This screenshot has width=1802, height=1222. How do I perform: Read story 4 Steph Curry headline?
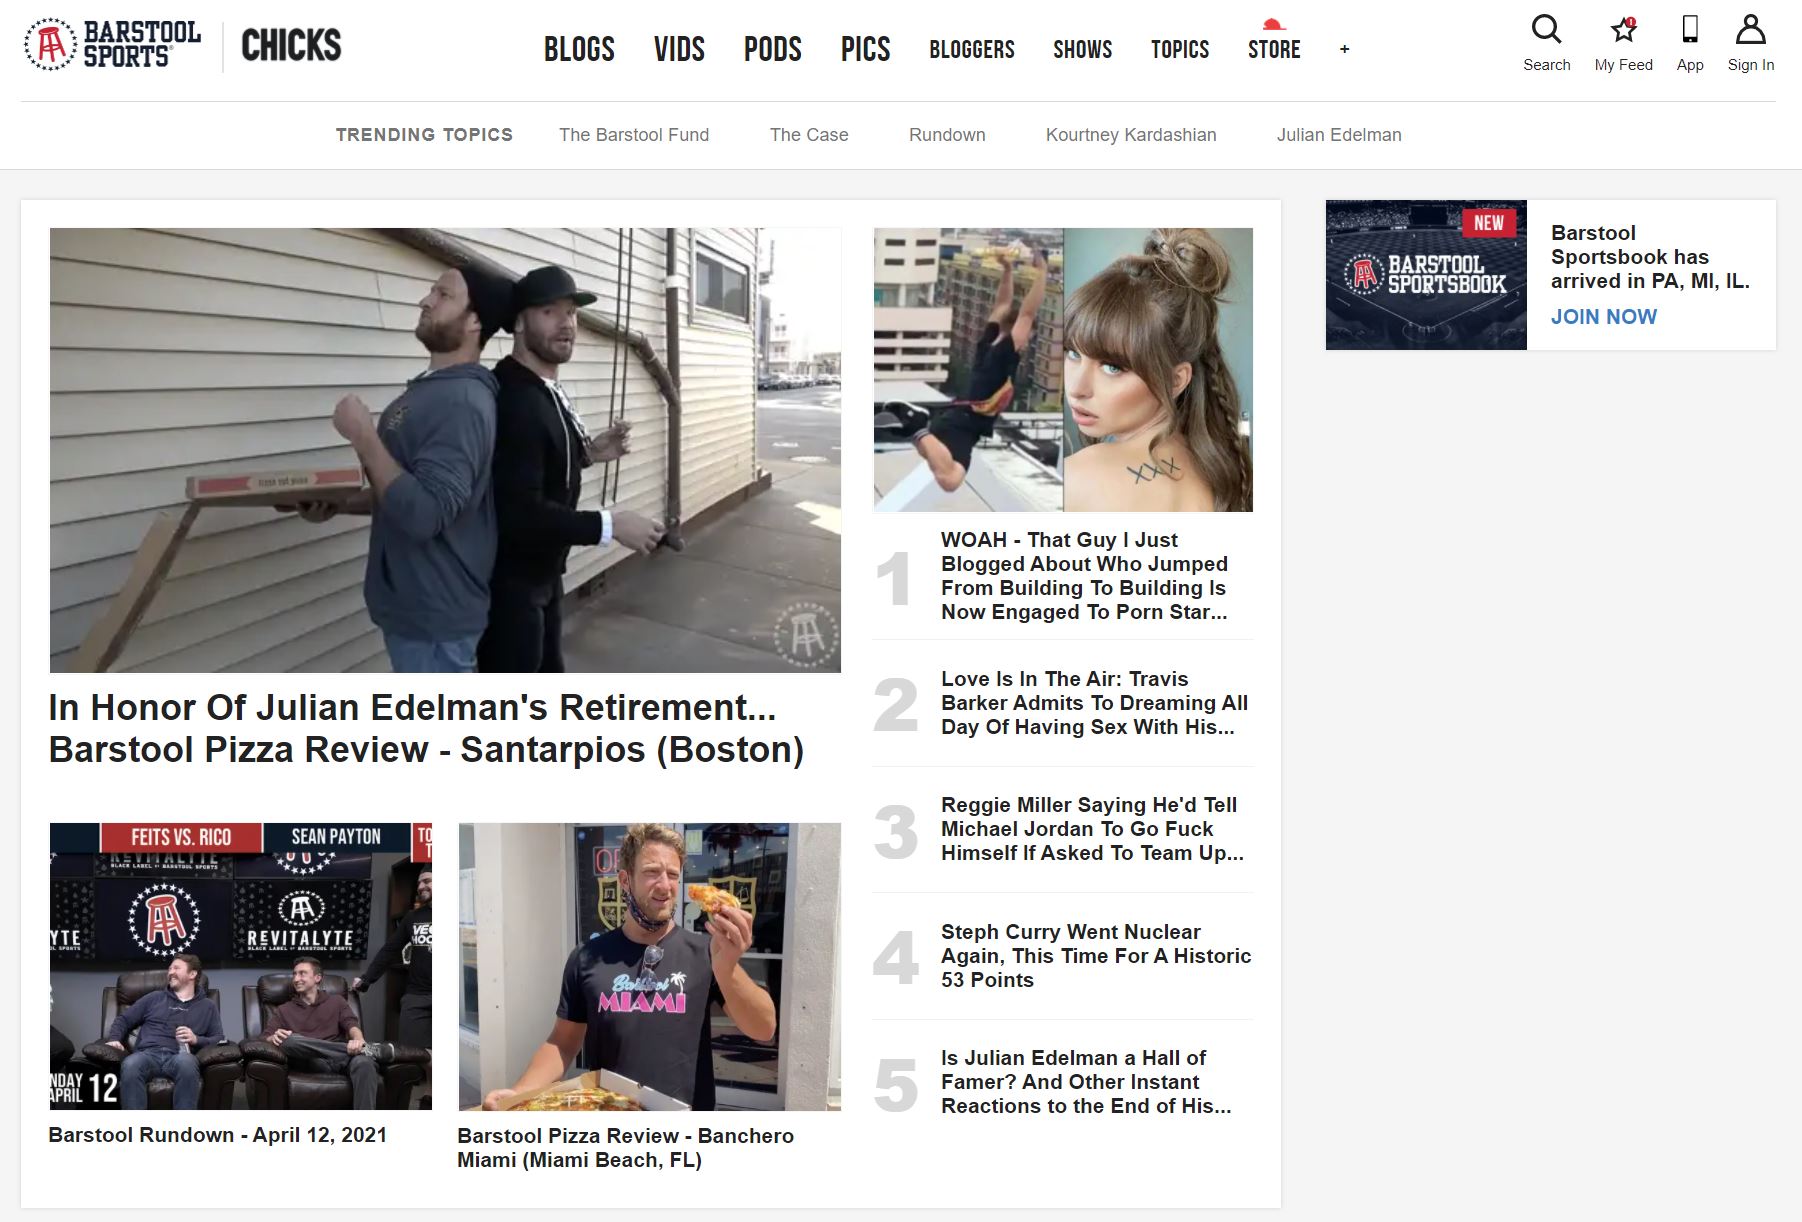click(x=1096, y=956)
